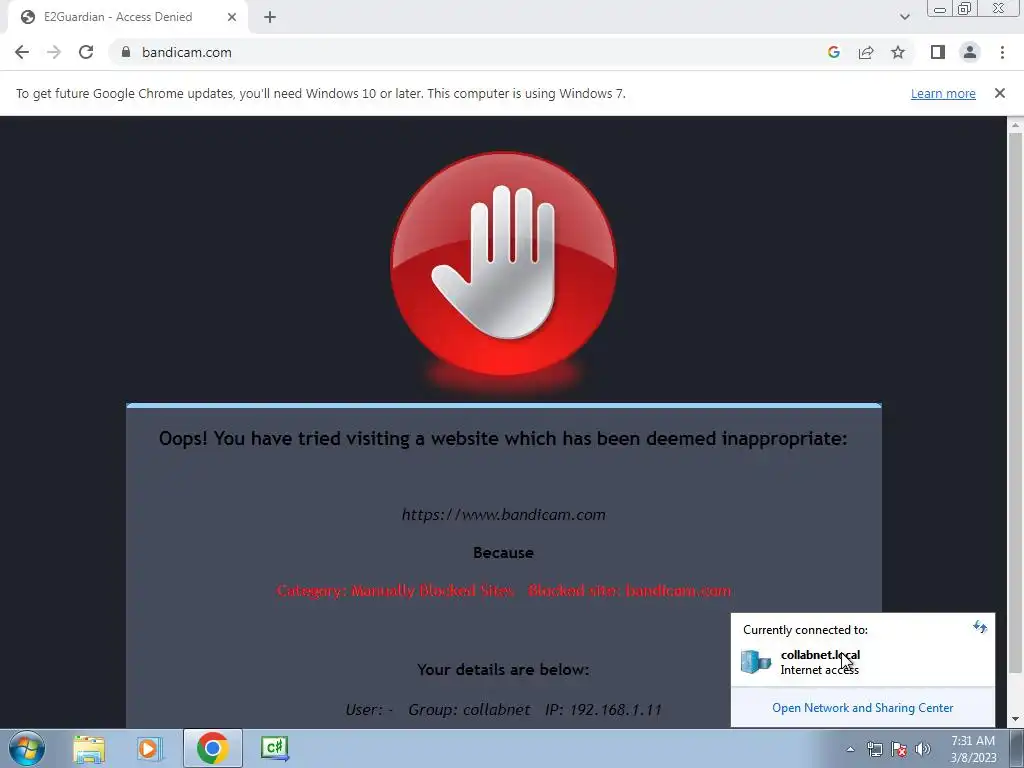View site information via lock icon
The height and width of the screenshot is (768, 1024).
click(x=126, y=52)
